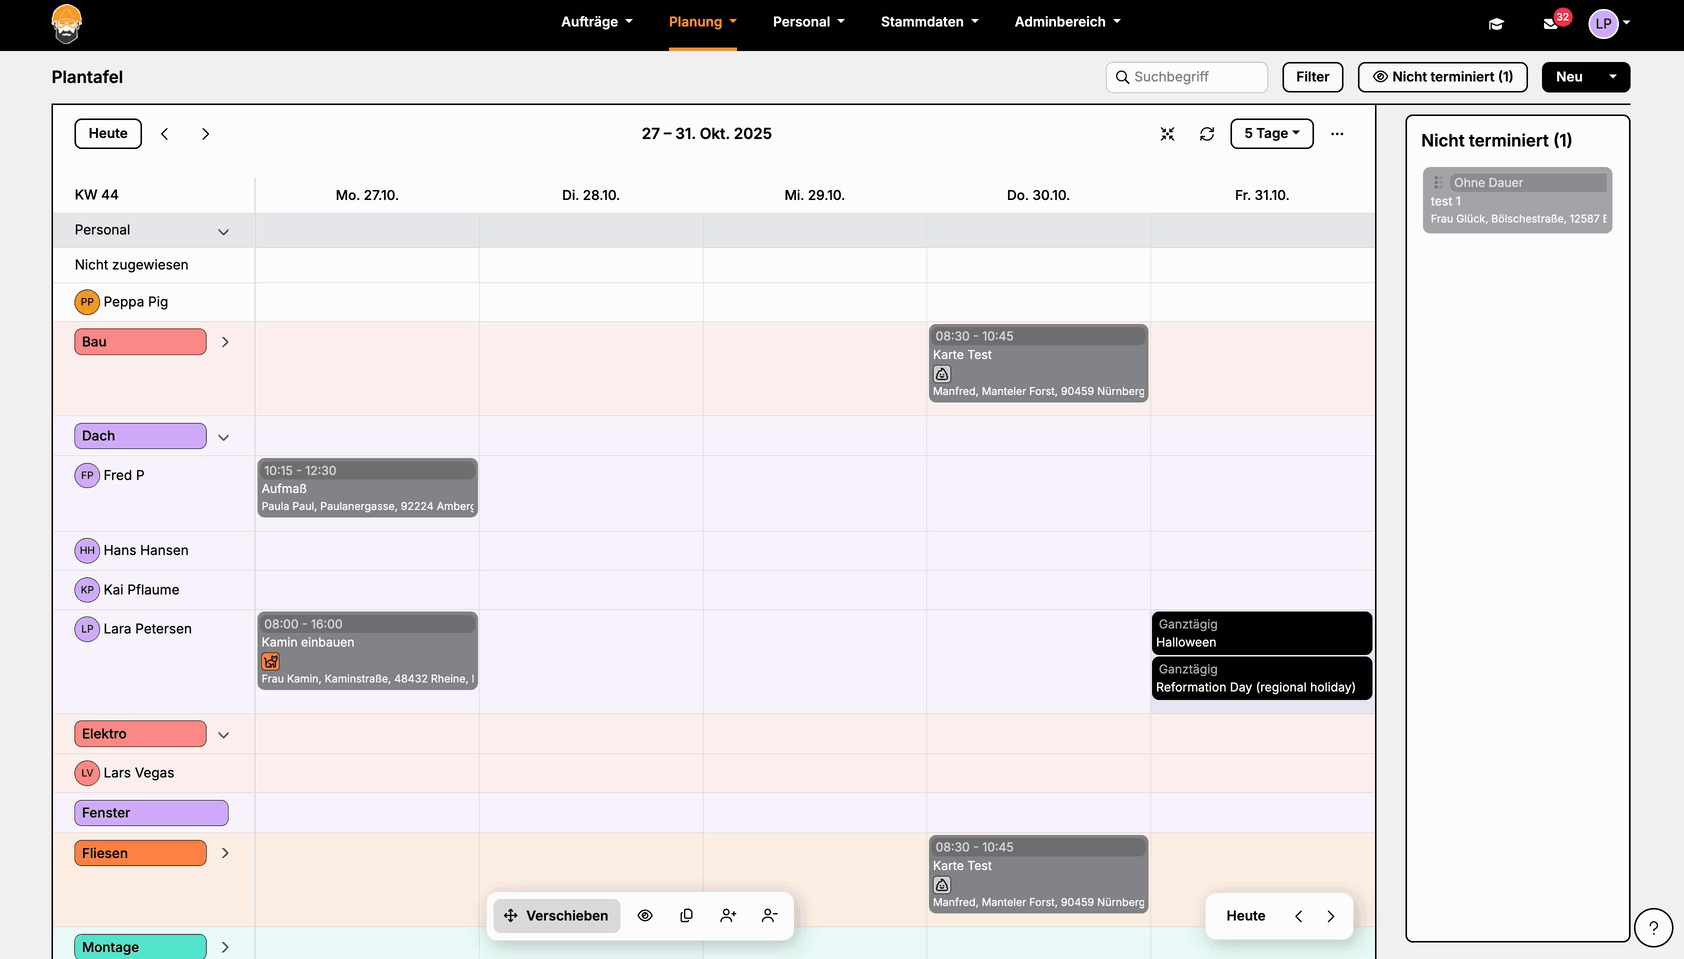Image resolution: width=1684 pixels, height=959 pixels.
Task: Toggle the Nicht terminiert (1) panel
Action: (1442, 77)
